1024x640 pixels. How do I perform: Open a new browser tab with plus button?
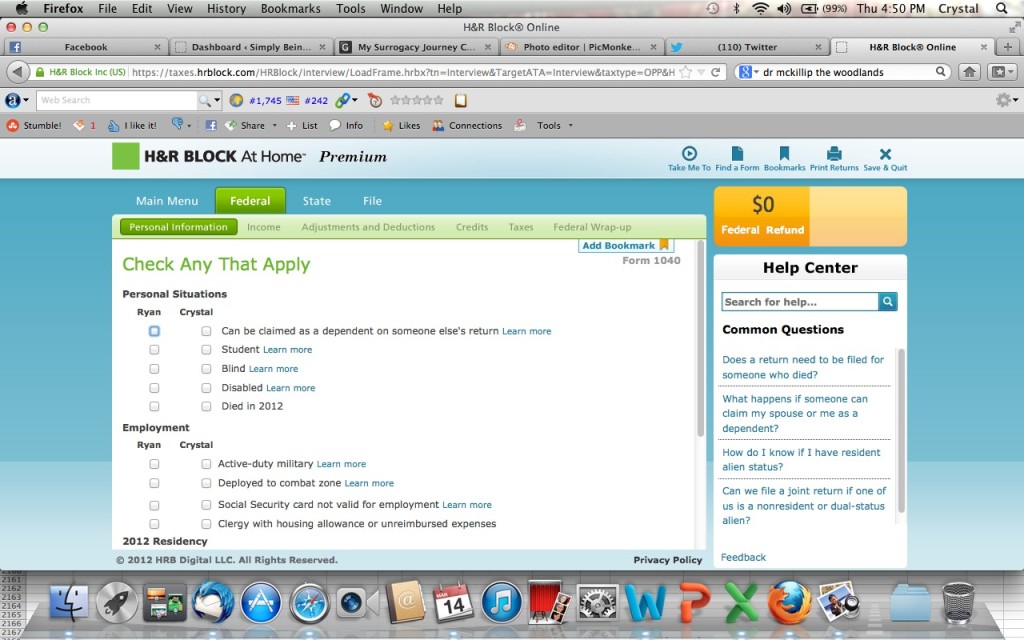(x=1008, y=47)
